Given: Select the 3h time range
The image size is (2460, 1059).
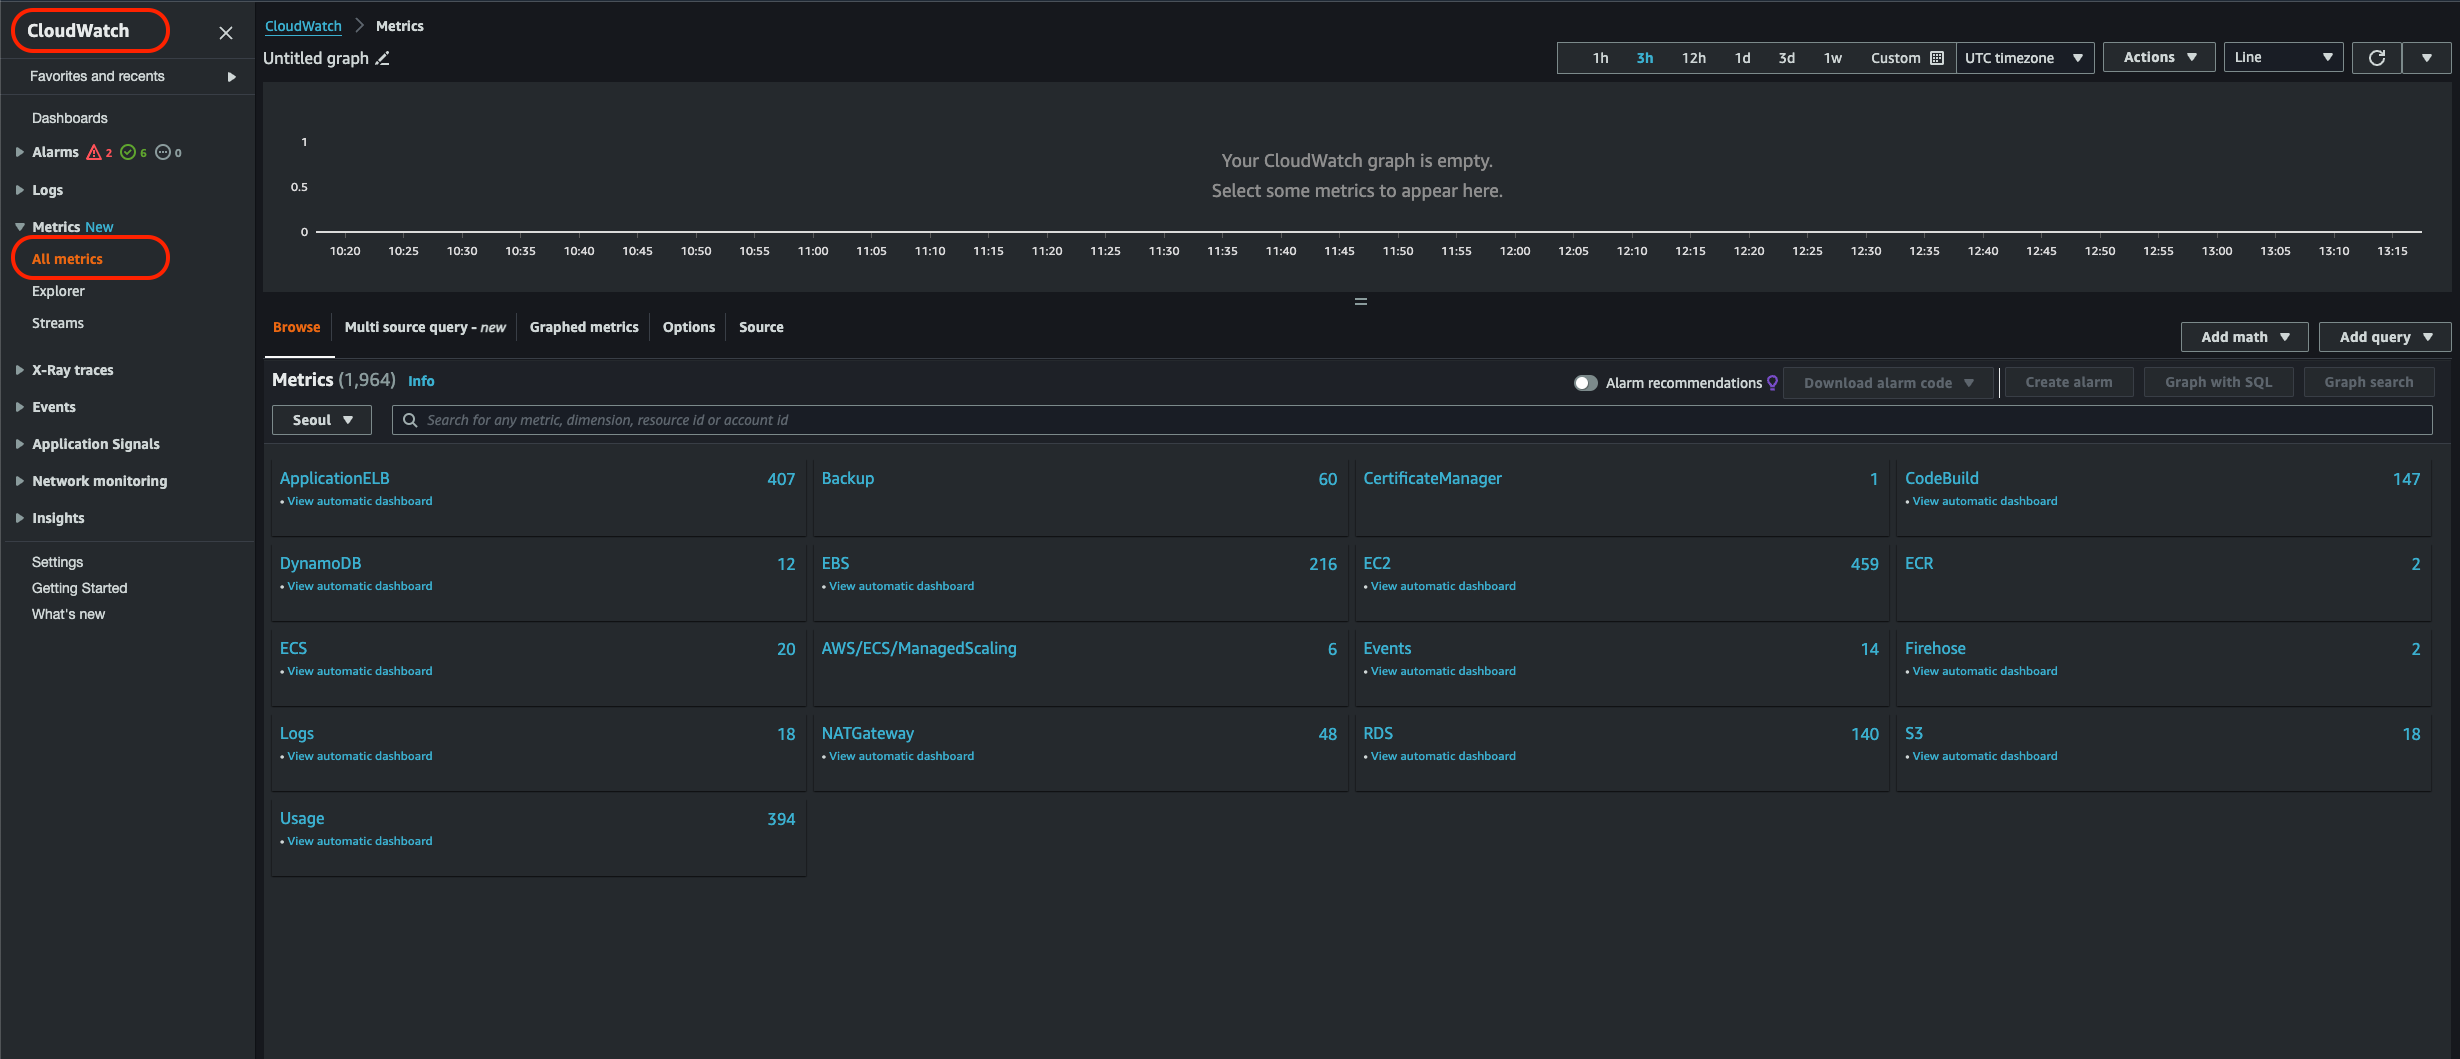Looking at the screenshot, I should point(1644,58).
